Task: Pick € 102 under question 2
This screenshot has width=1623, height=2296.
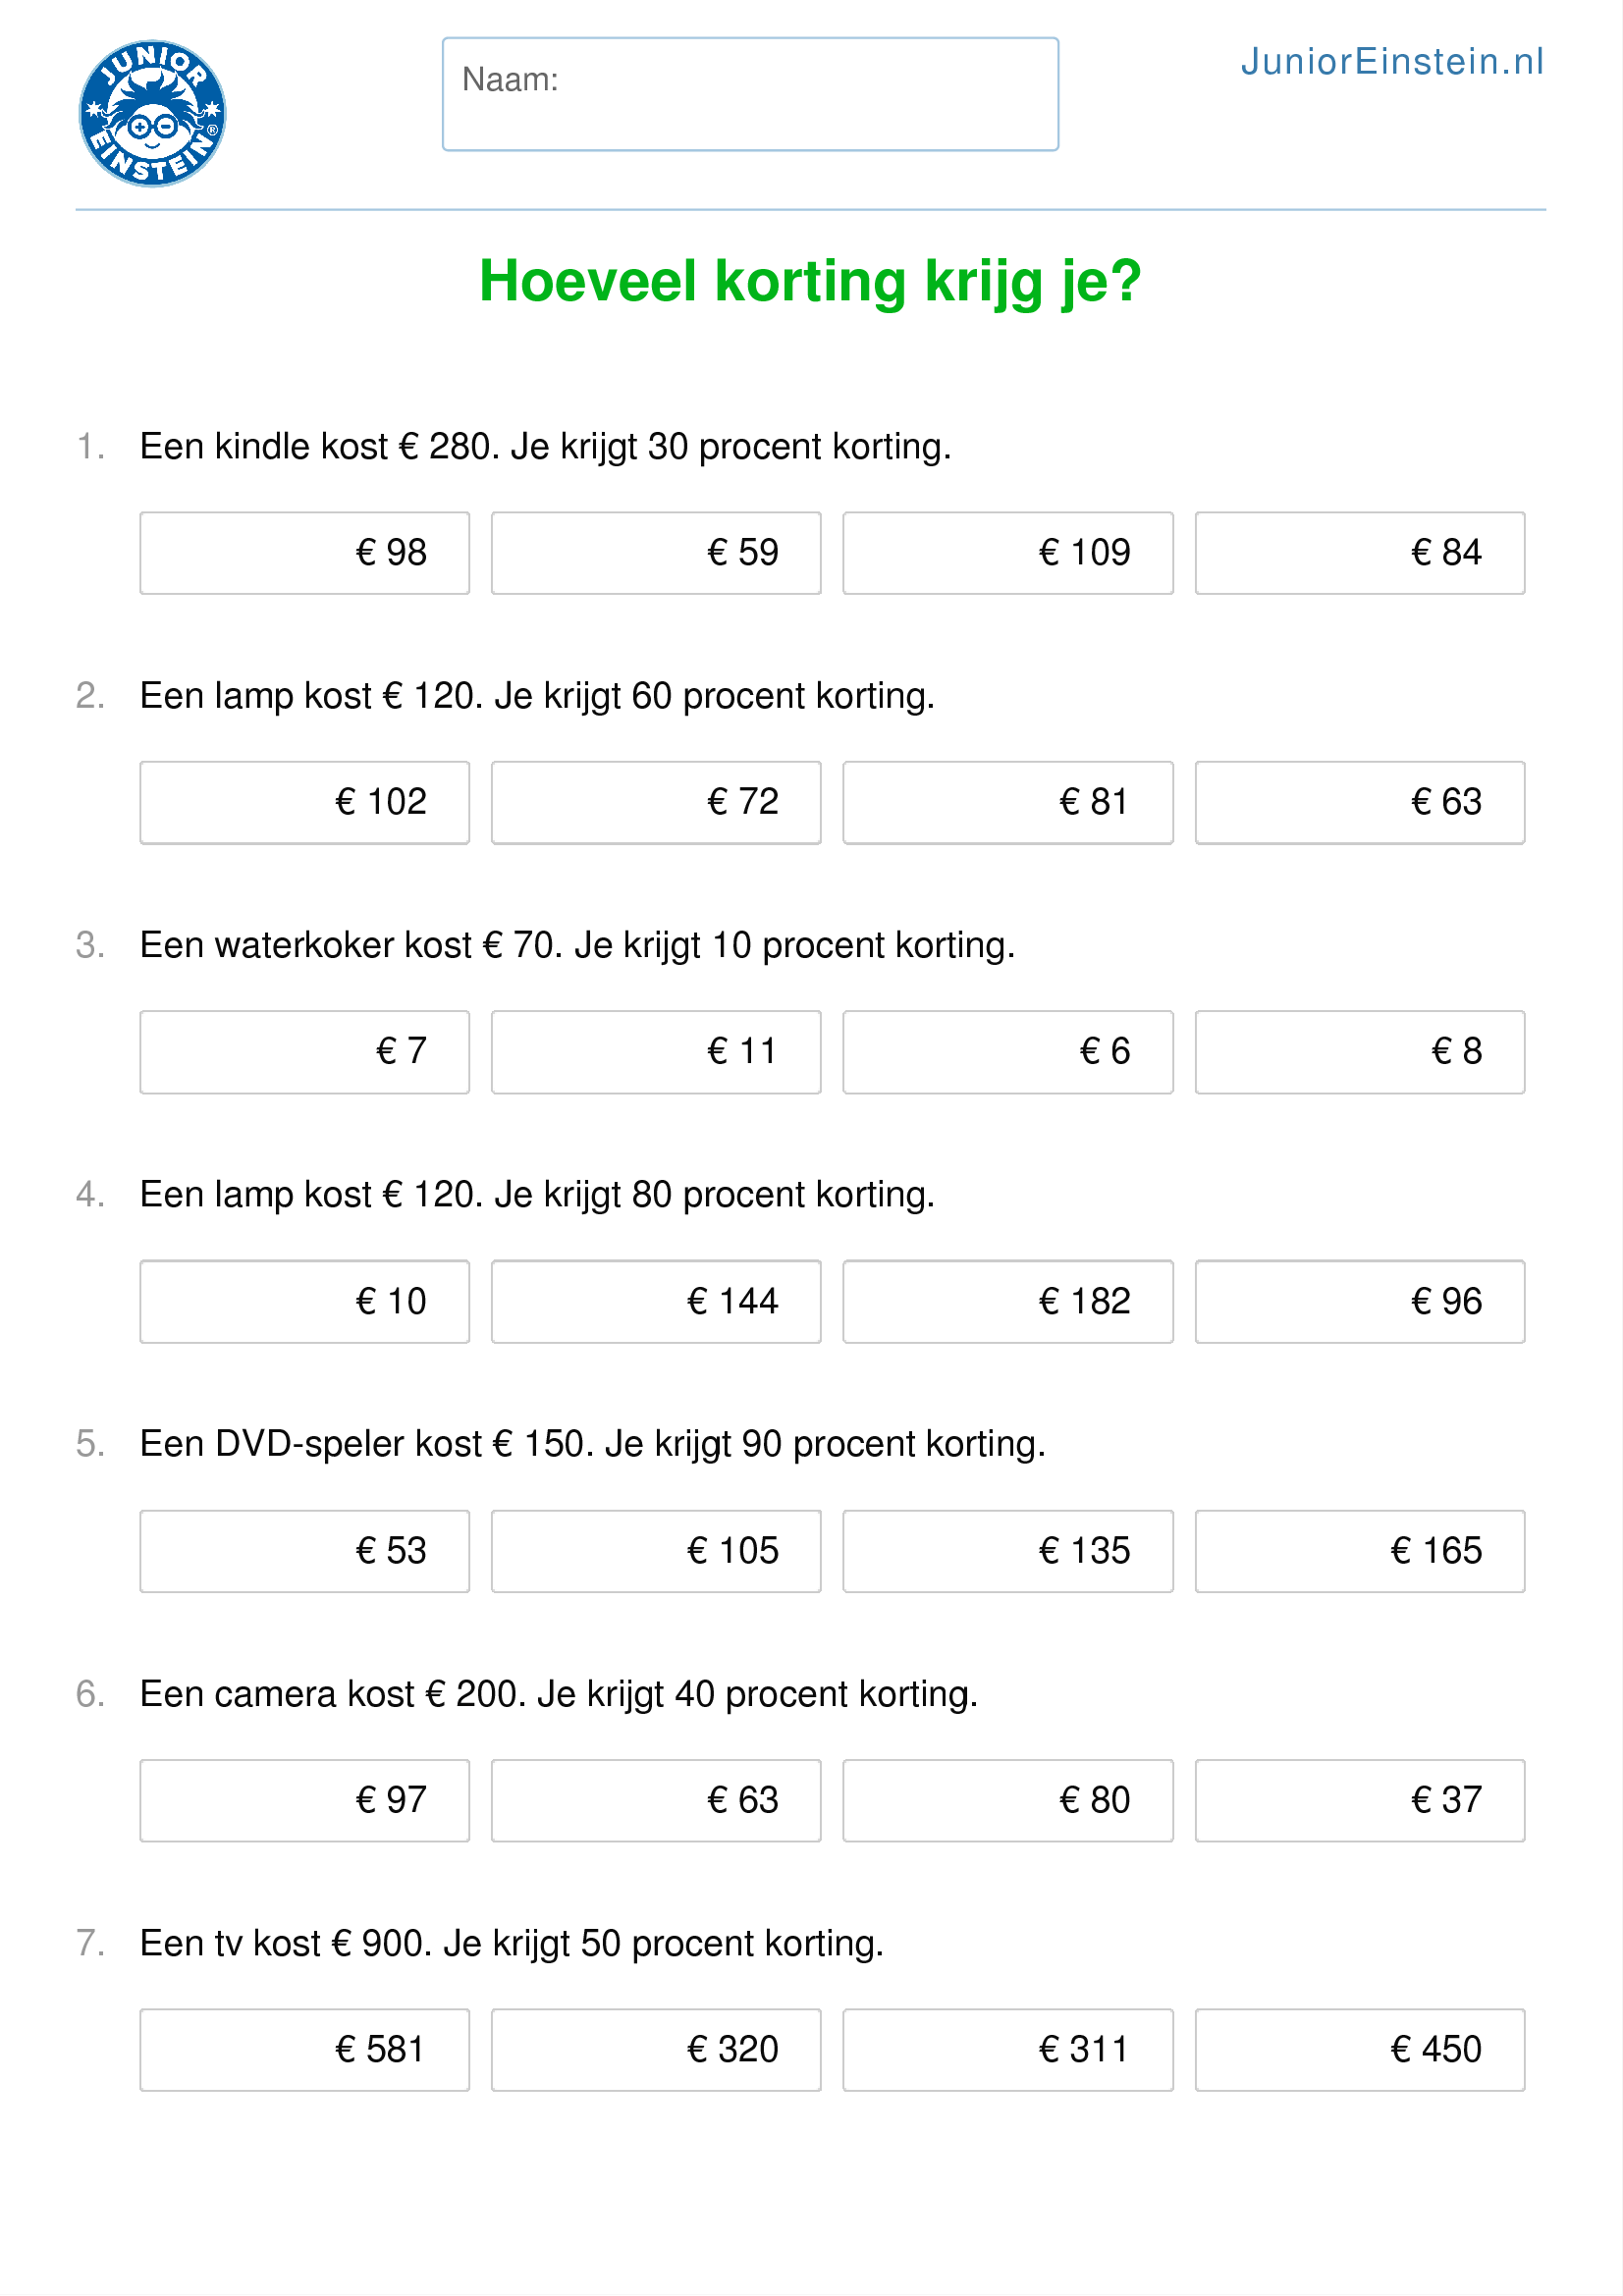Action: click(x=304, y=802)
